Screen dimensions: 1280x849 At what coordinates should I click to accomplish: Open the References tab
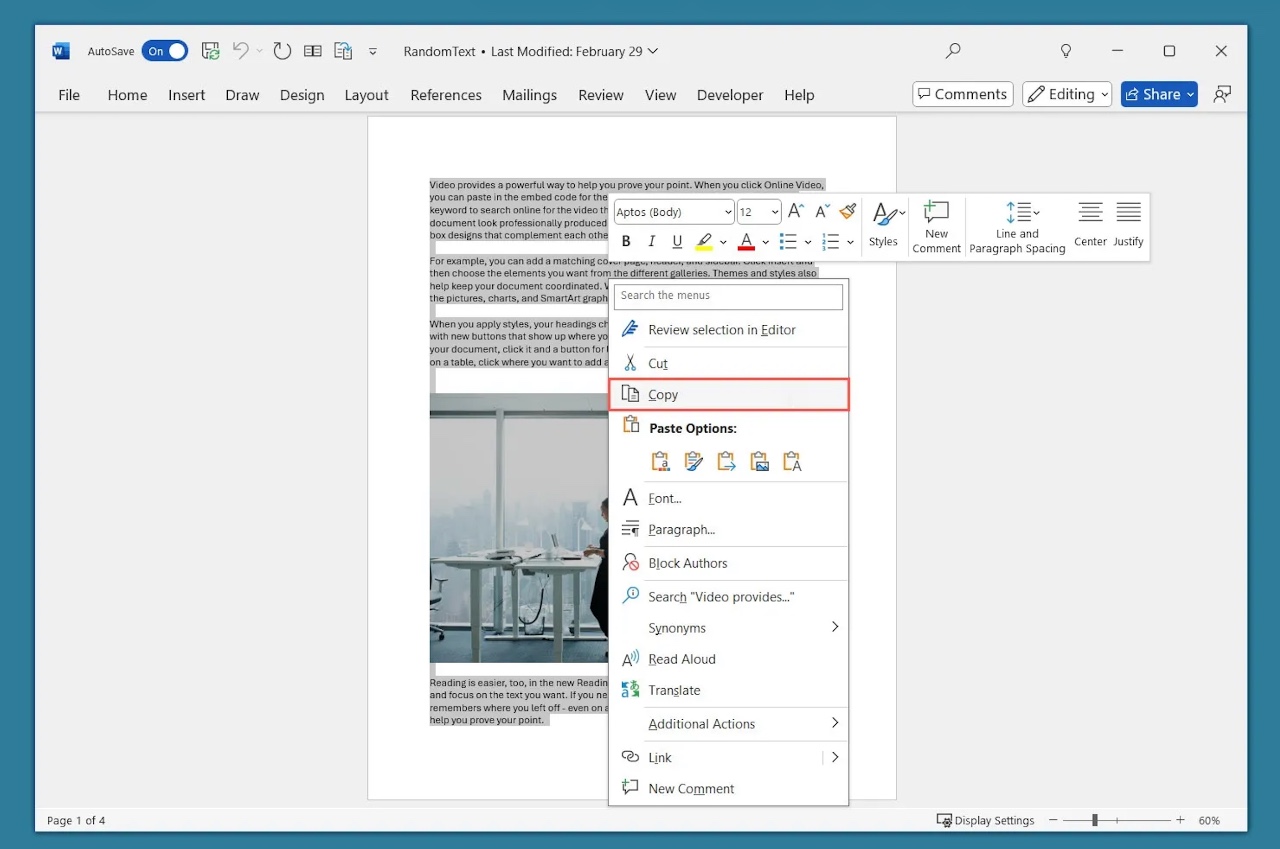pyautogui.click(x=446, y=95)
